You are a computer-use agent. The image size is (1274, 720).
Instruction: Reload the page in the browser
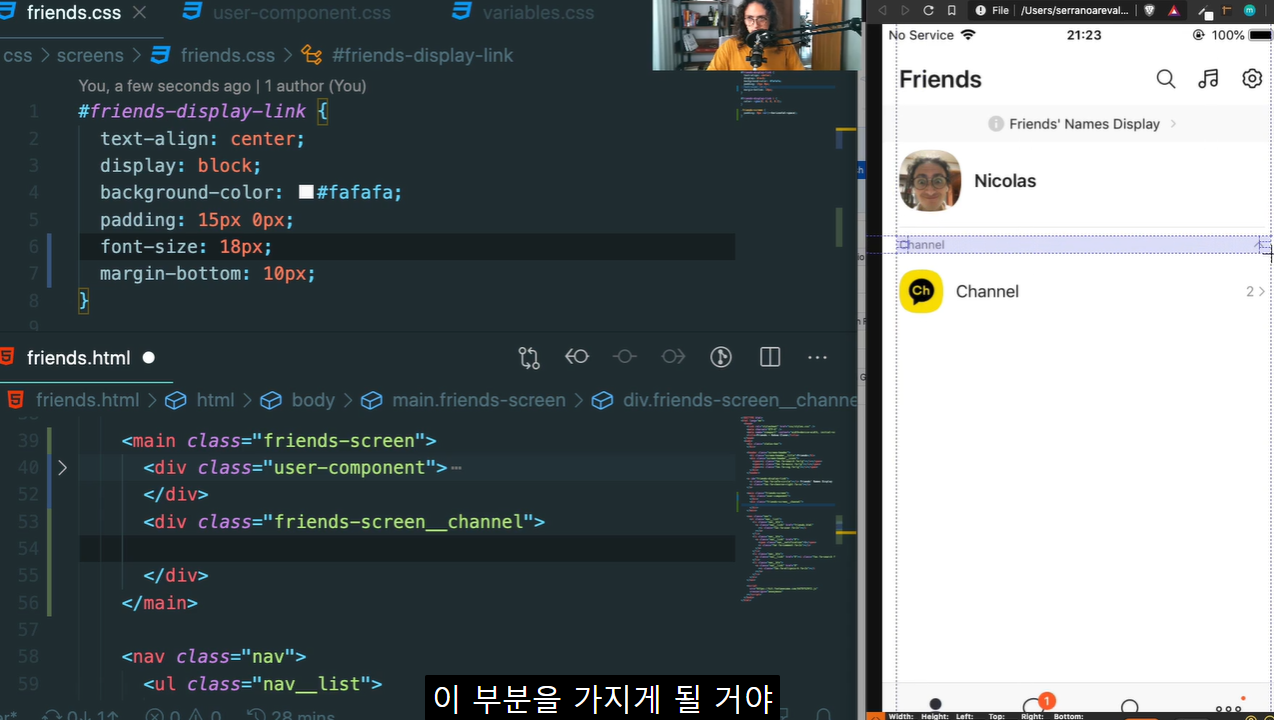pyautogui.click(x=928, y=10)
